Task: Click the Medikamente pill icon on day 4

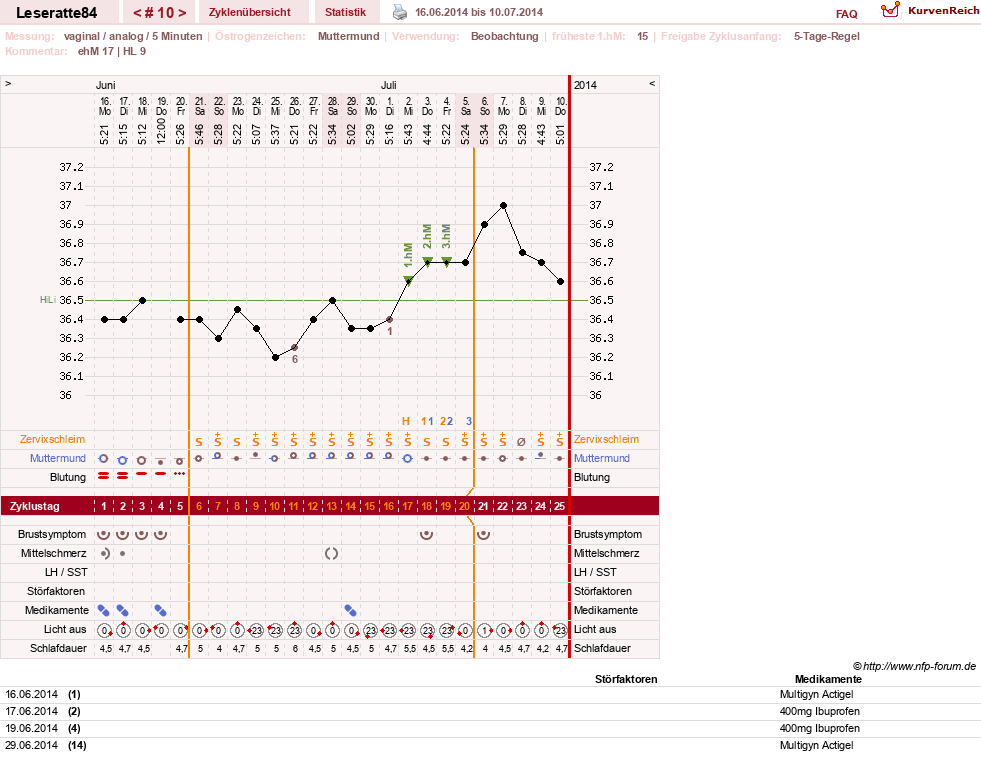Action: coord(161,610)
